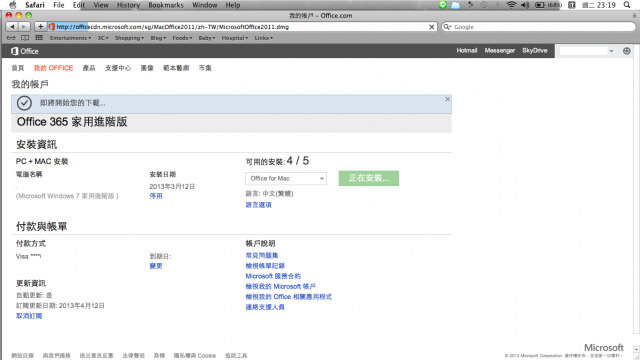
Task: Select 我的 OFFICE tab
Action: tap(53, 68)
